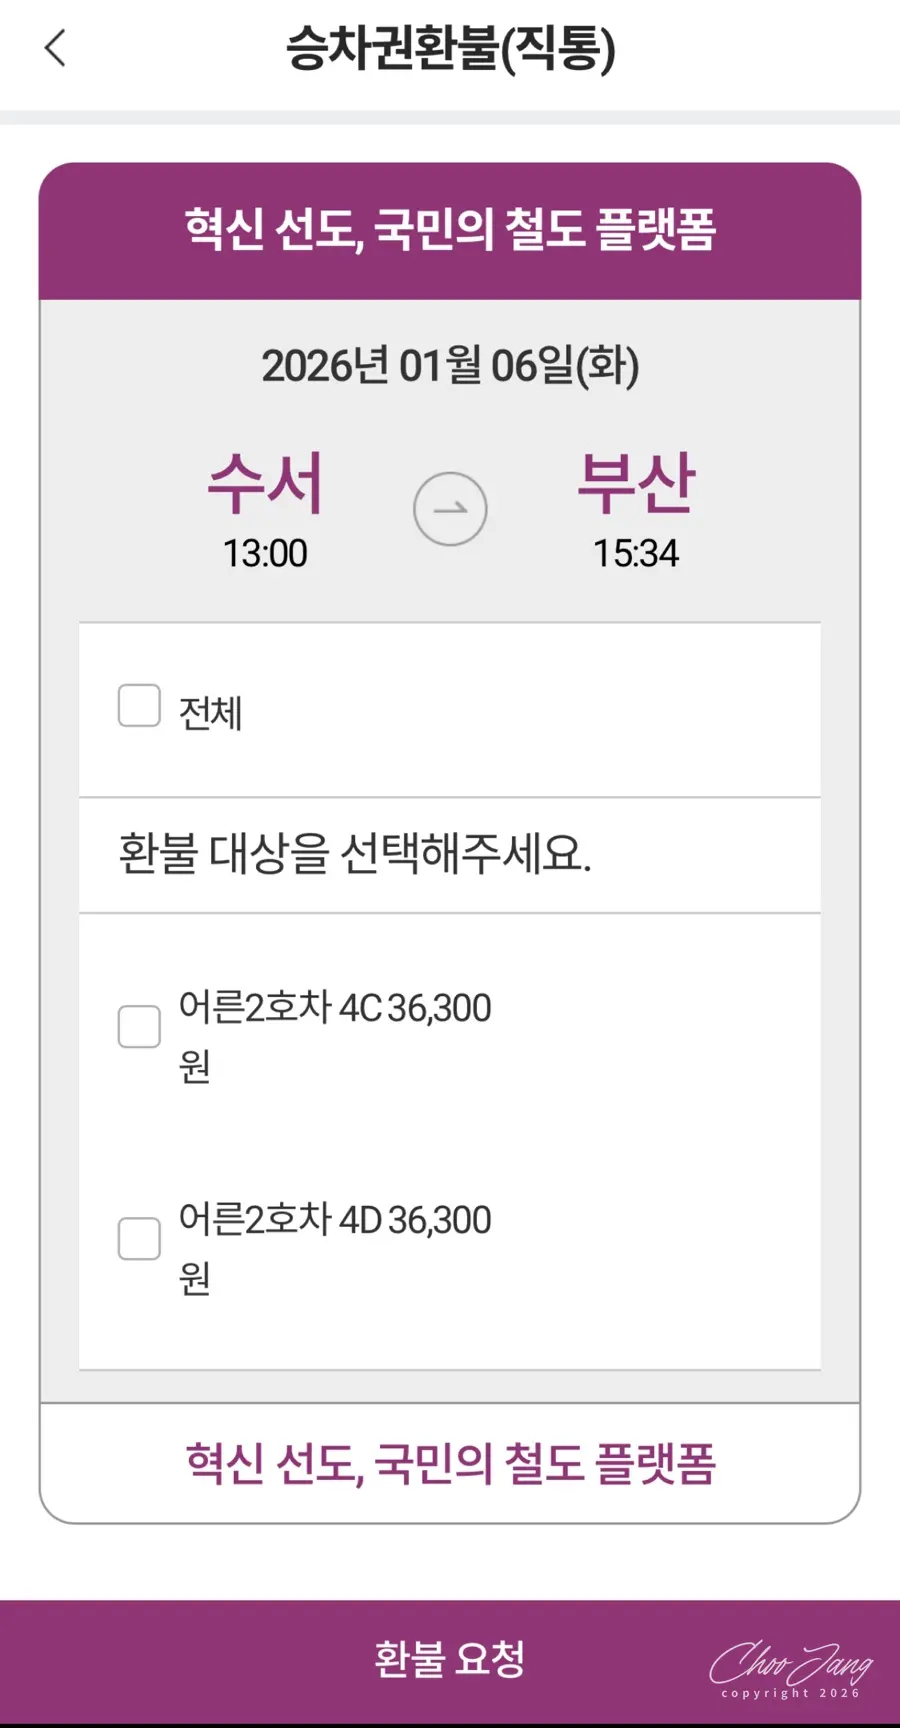This screenshot has height=1728, width=900.
Task: Tap the 환불 대상을 선택해주세요 instruction text
Action: click(x=355, y=854)
